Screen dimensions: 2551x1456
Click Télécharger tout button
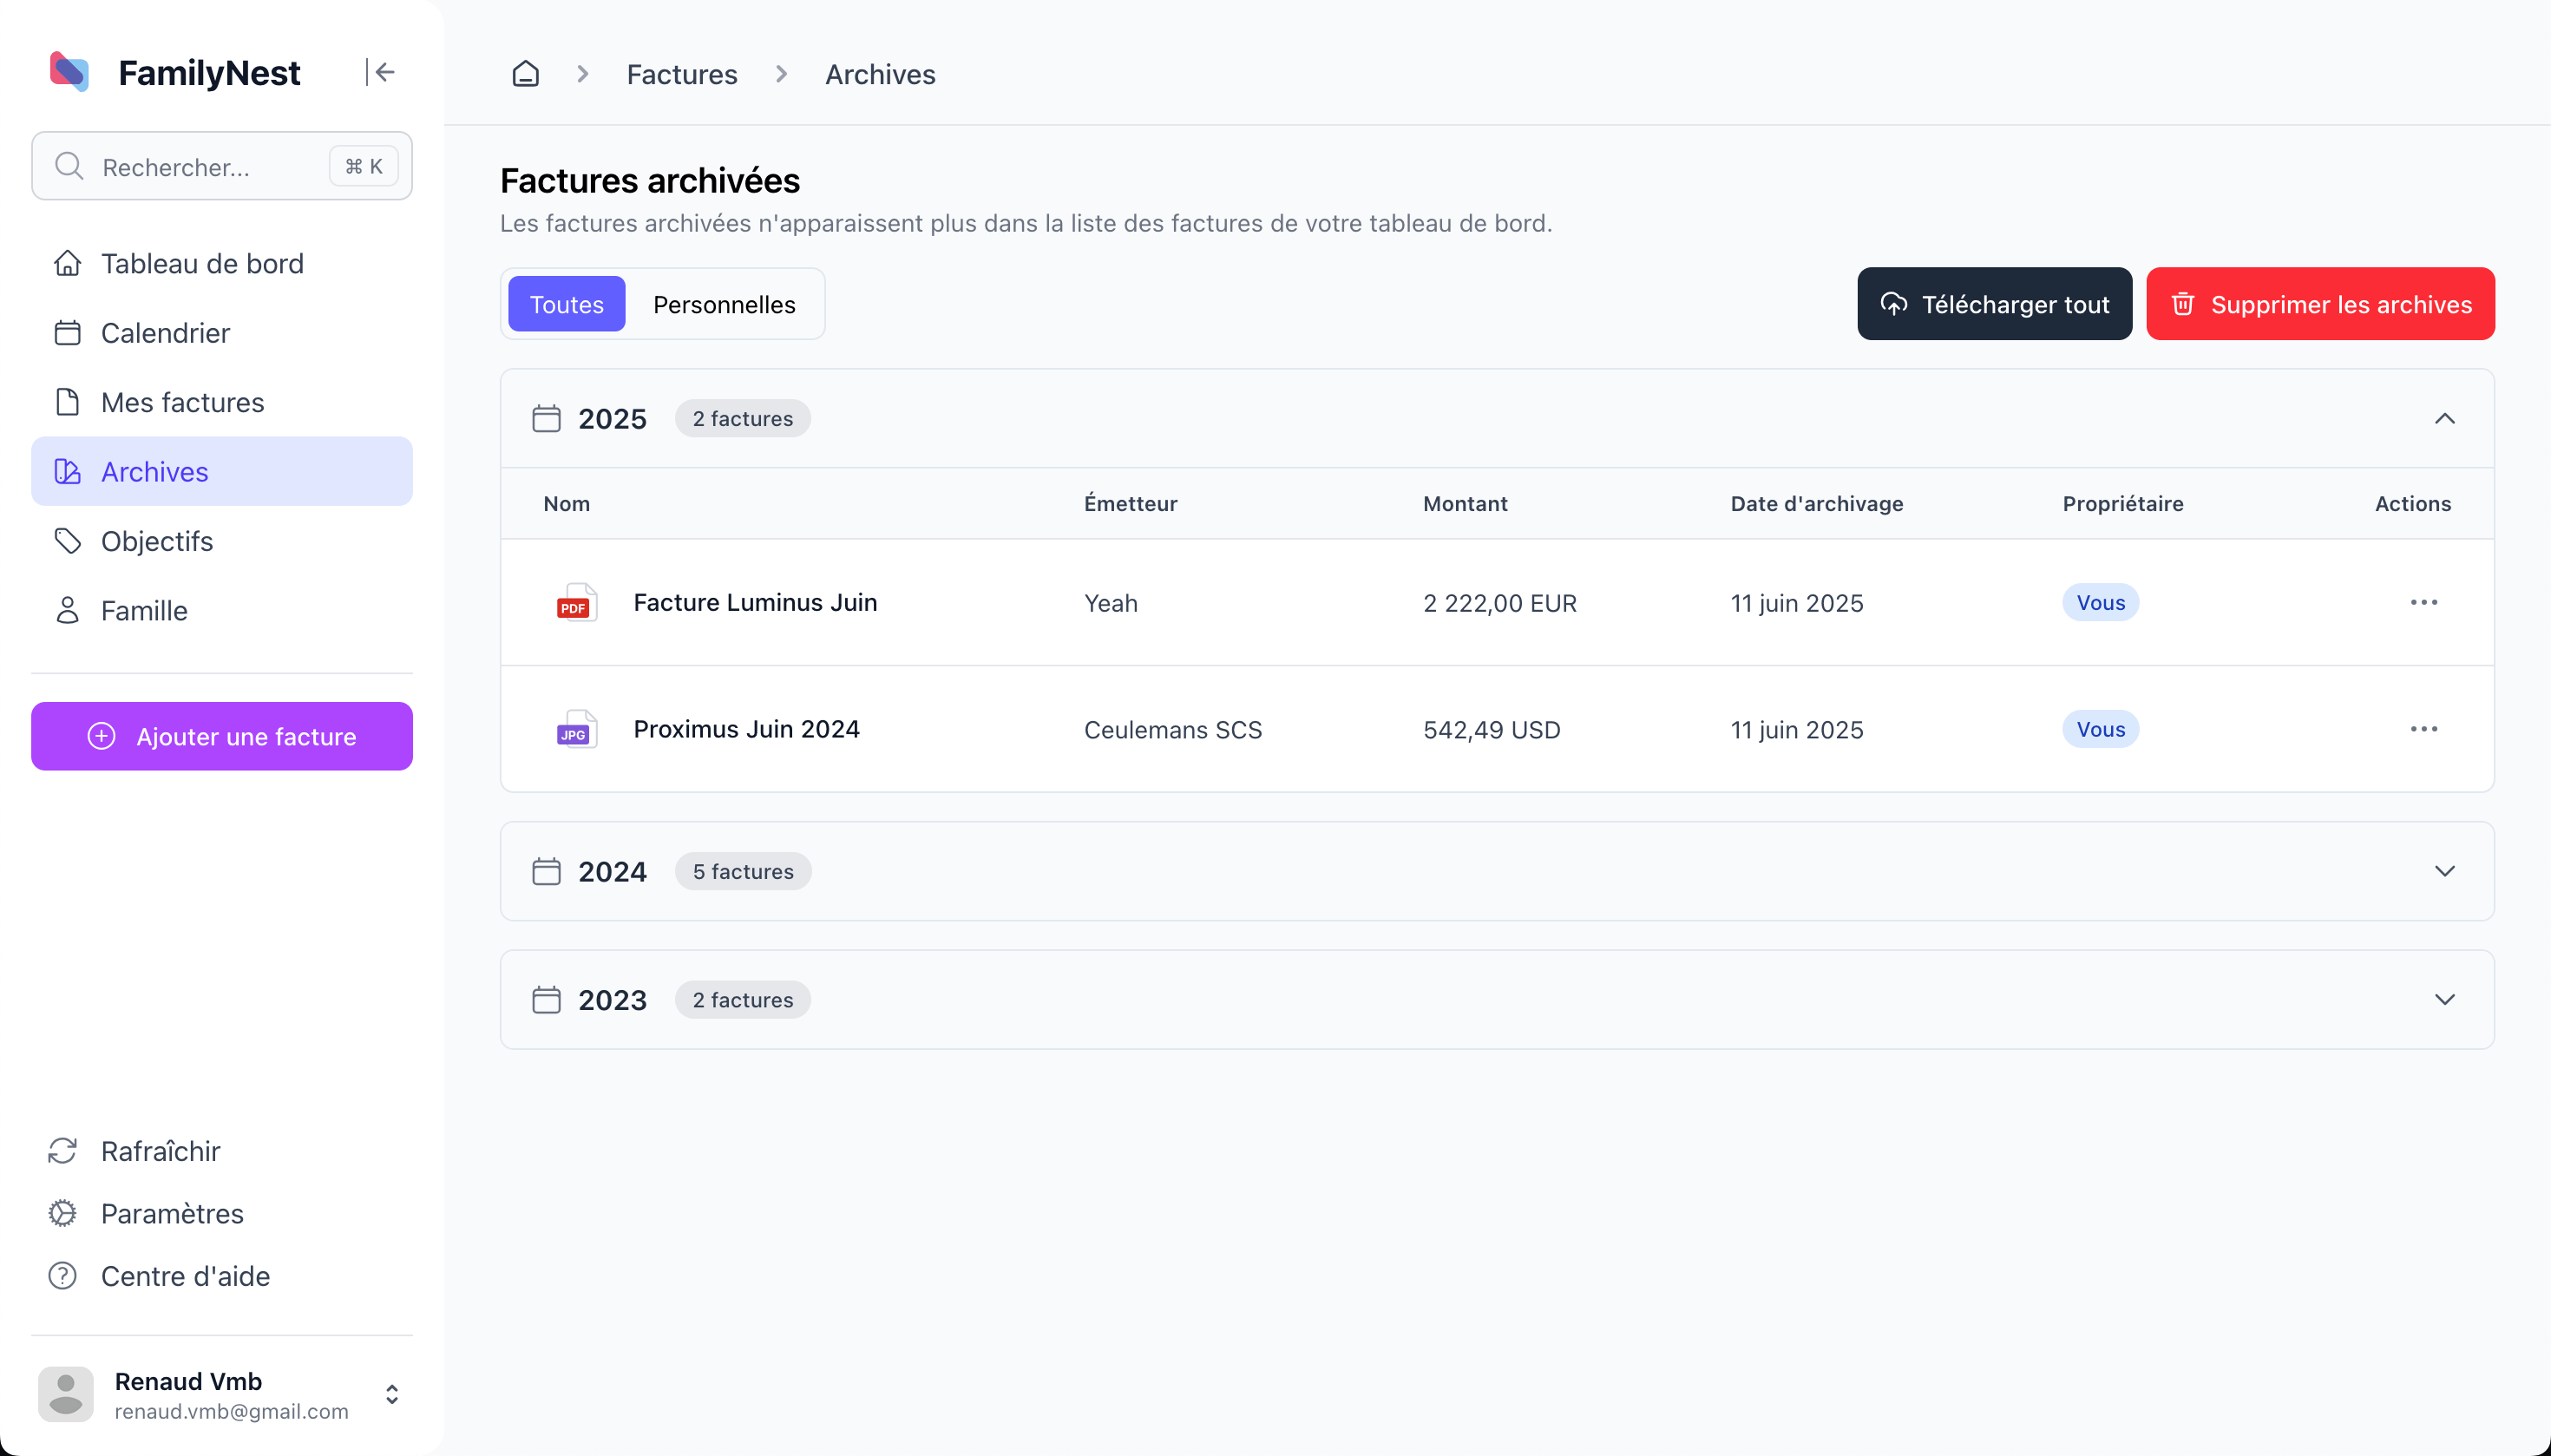coord(1994,304)
